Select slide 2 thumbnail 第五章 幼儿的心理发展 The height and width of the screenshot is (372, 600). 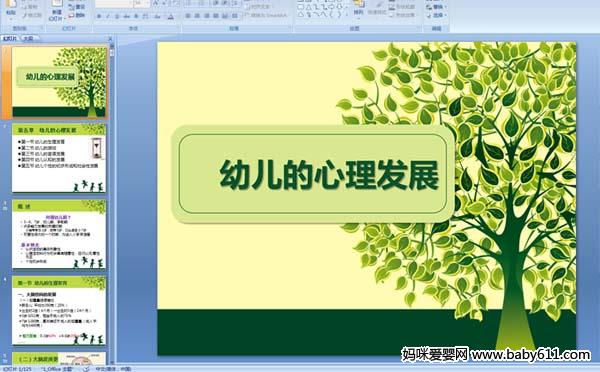pos(59,158)
